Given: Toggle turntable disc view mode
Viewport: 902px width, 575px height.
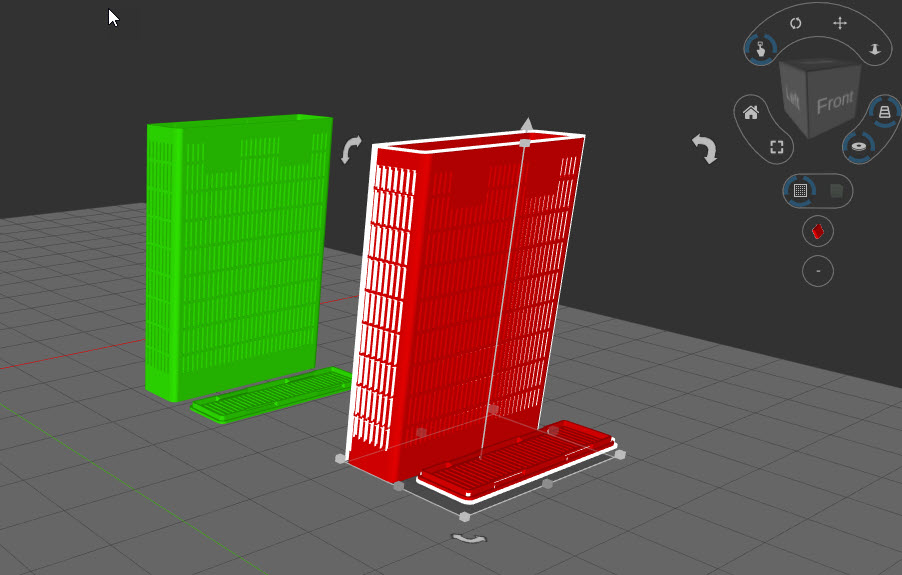Looking at the screenshot, I should (859, 146).
